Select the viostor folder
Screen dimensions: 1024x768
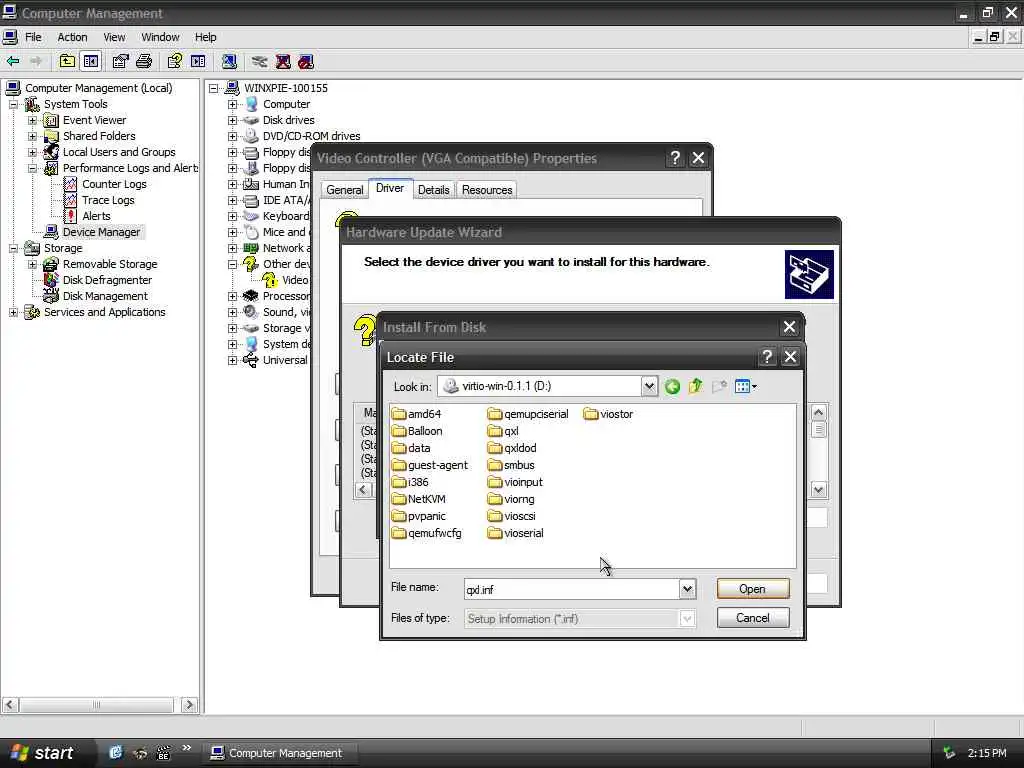pyautogui.click(x=609, y=414)
